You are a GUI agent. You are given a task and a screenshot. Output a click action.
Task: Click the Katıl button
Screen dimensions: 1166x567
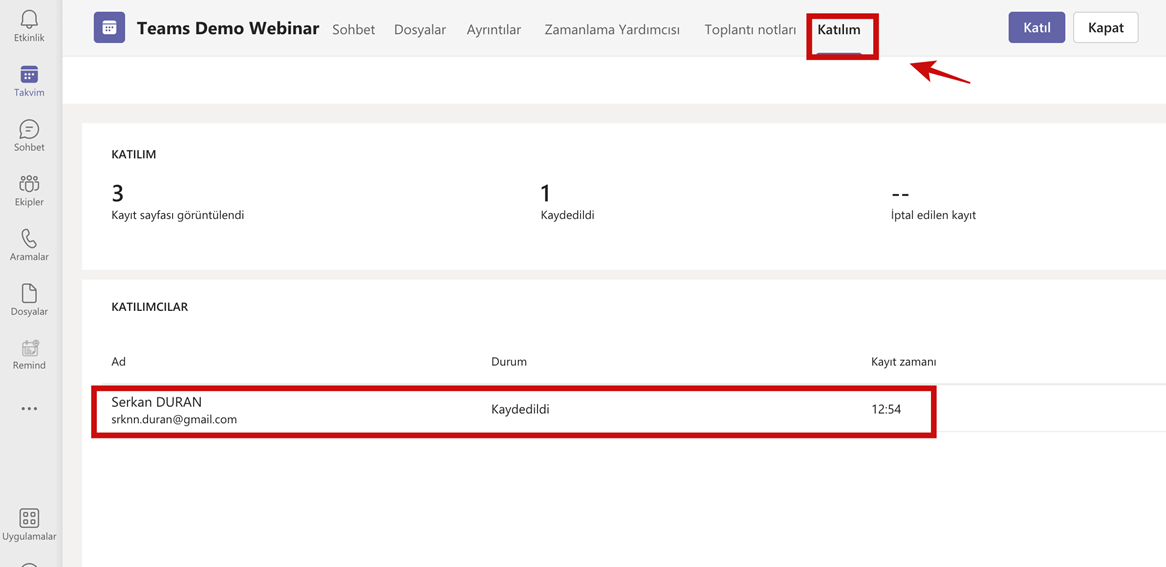[1037, 28]
